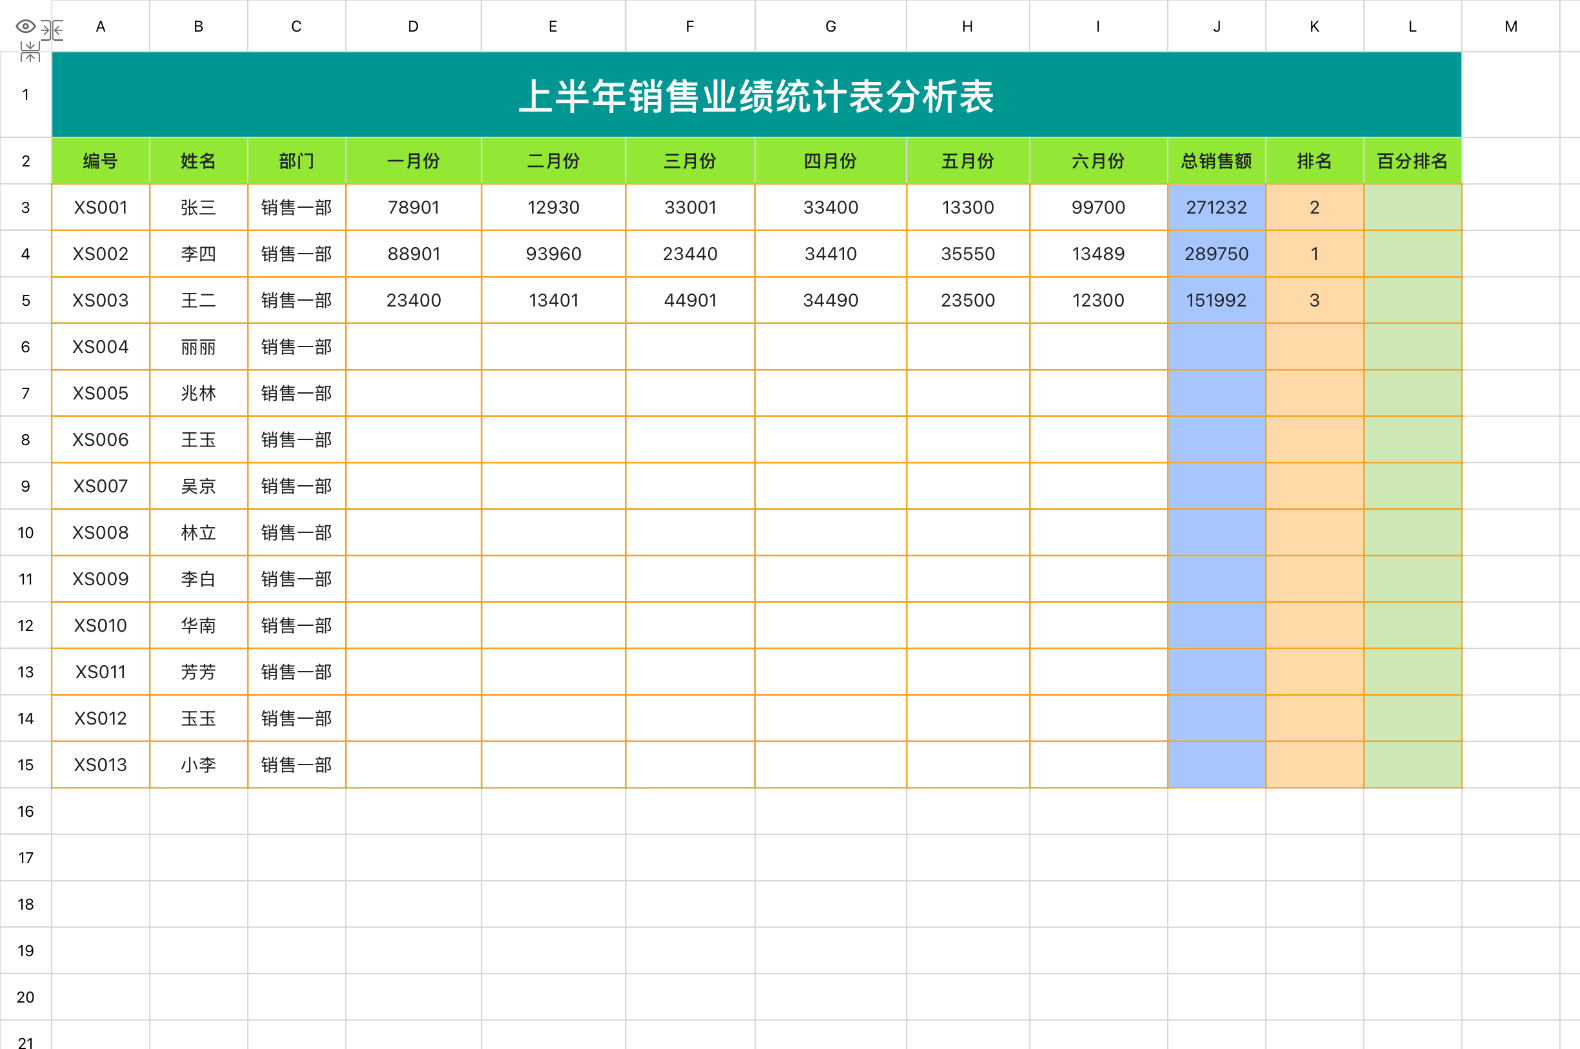Click the name cell 张三
Image resolution: width=1580 pixels, height=1049 pixels.
[x=198, y=207]
